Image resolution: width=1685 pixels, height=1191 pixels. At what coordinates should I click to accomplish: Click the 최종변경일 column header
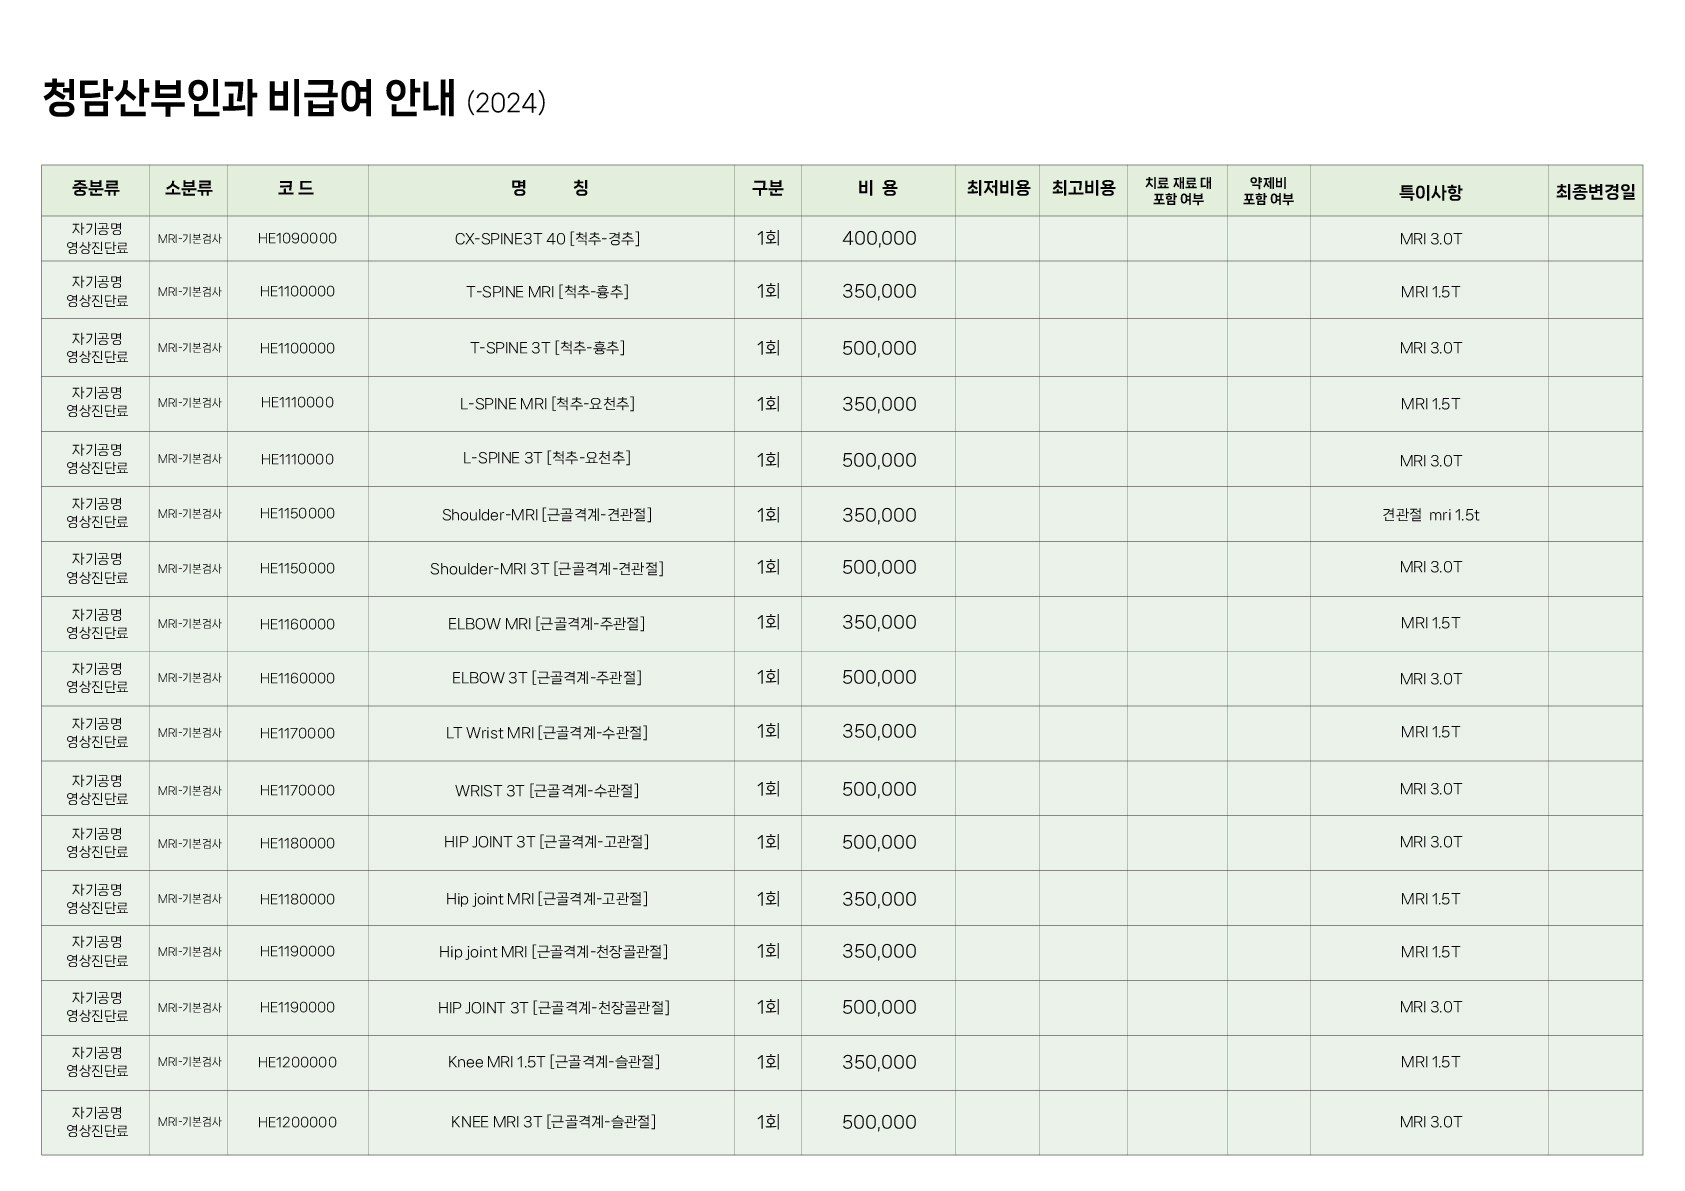(x=1595, y=191)
